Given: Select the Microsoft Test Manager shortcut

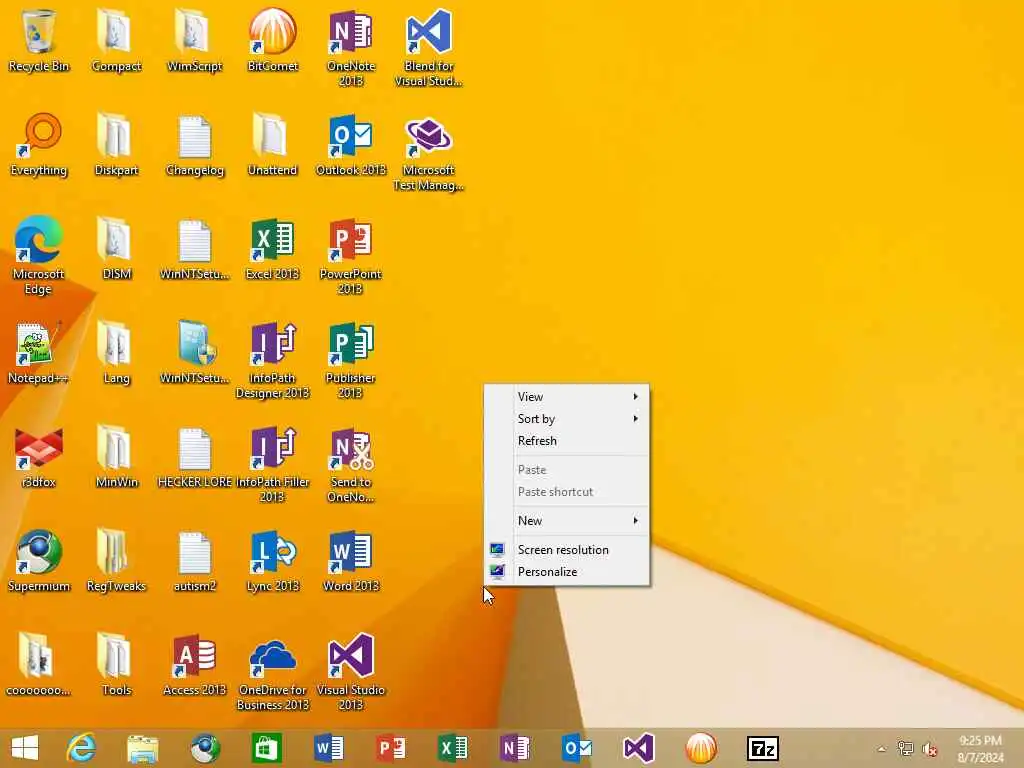Looking at the screenshot, I should coord(428,152).
